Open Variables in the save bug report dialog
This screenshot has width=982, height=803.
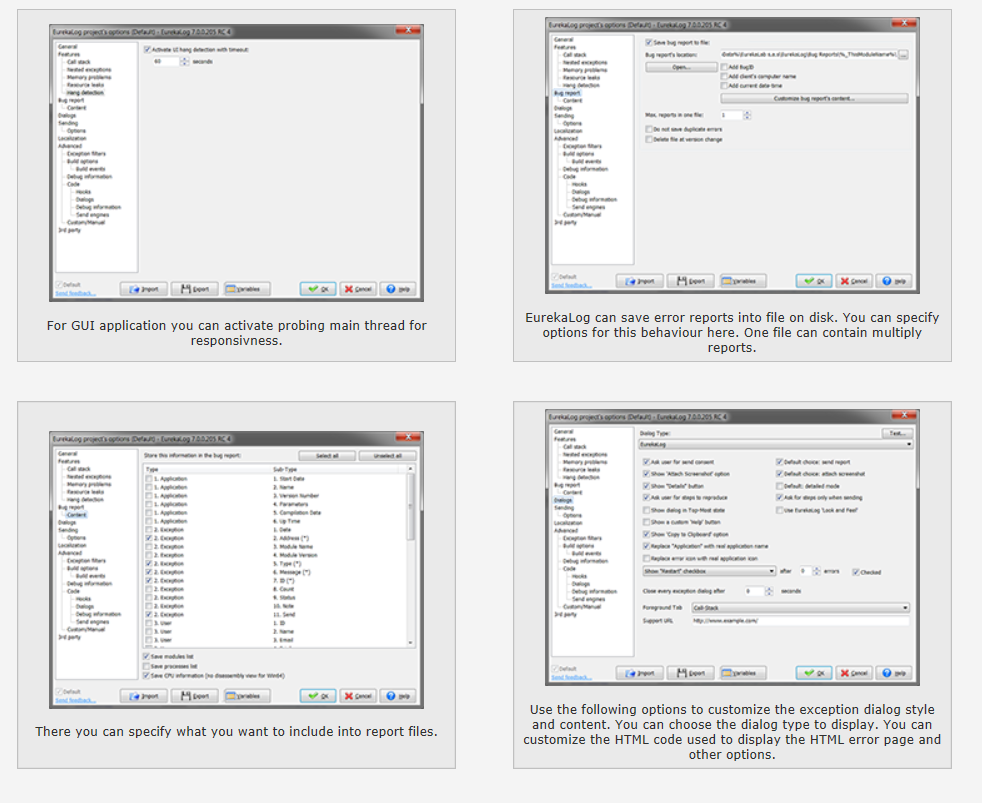point(743,281)
